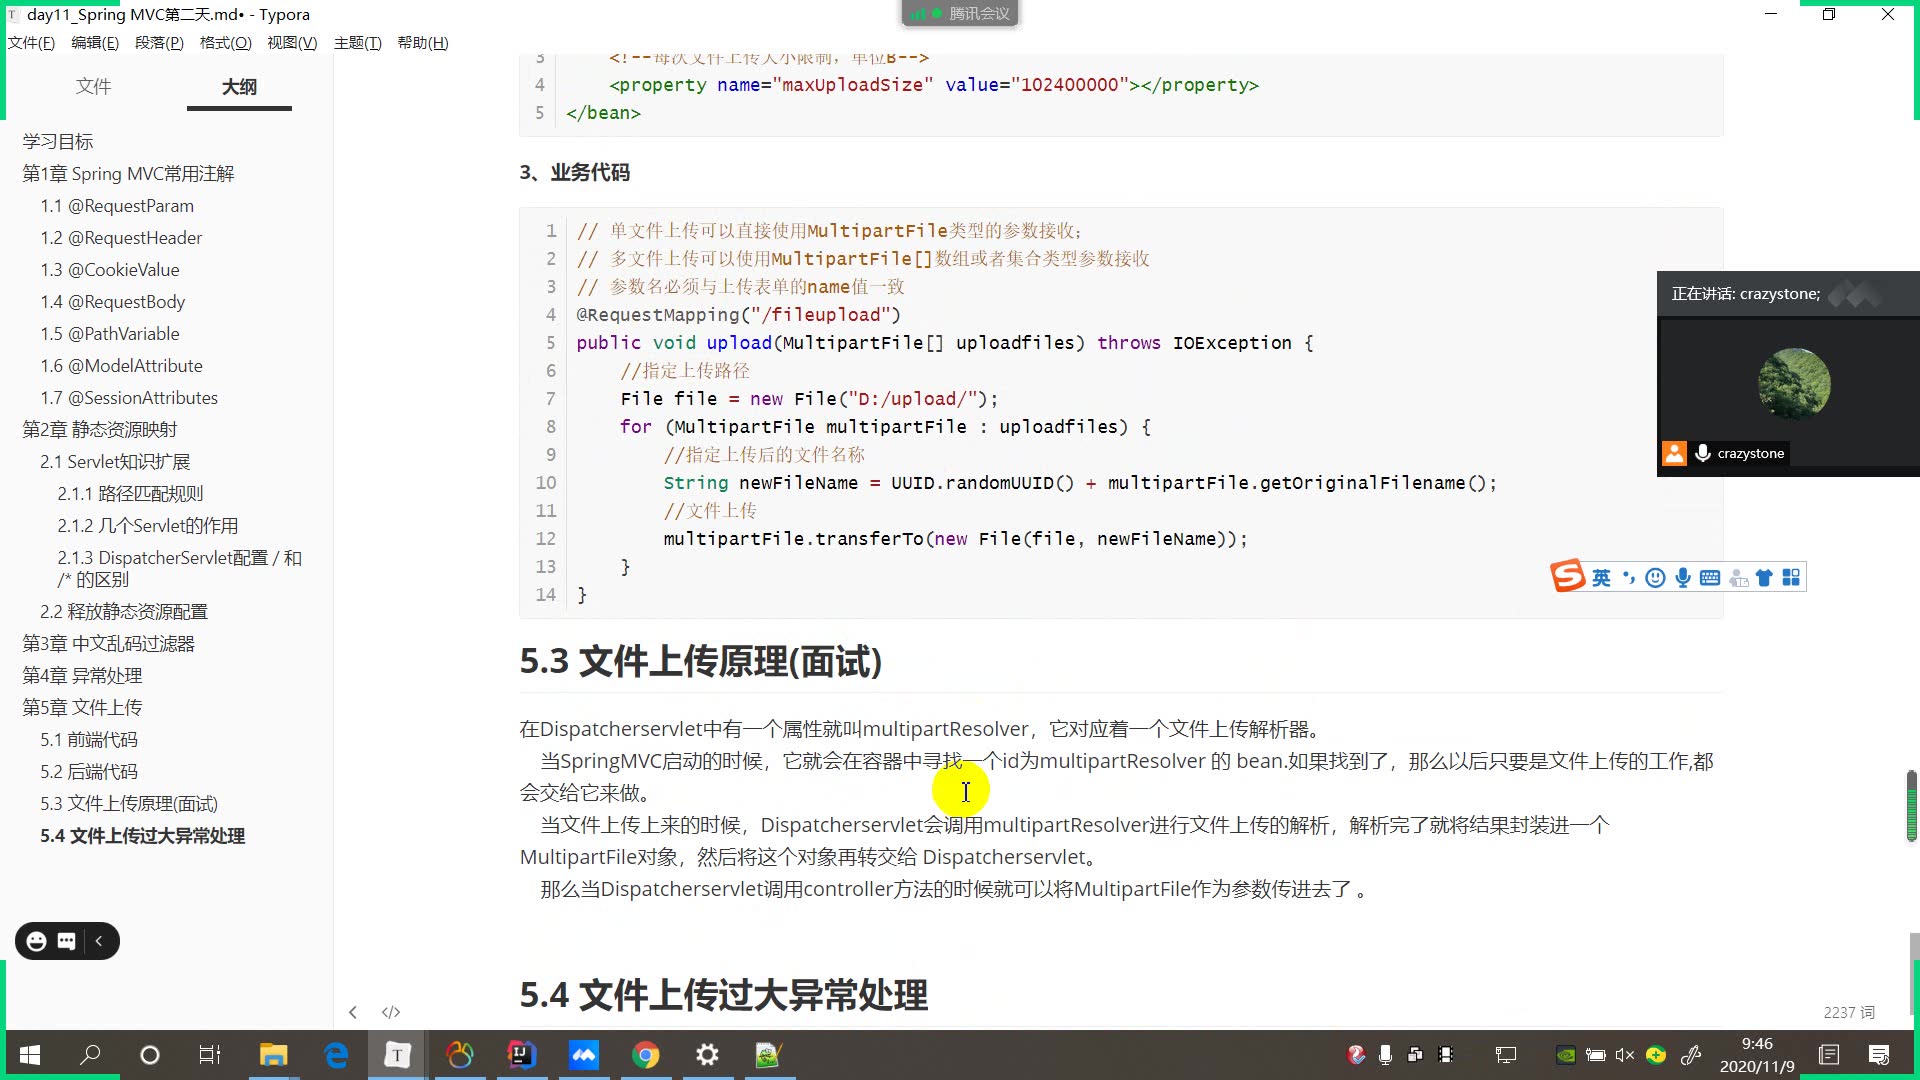Open the 段落(P) menu
This screenshot has height=1080, width=1920.
(159, 43)
